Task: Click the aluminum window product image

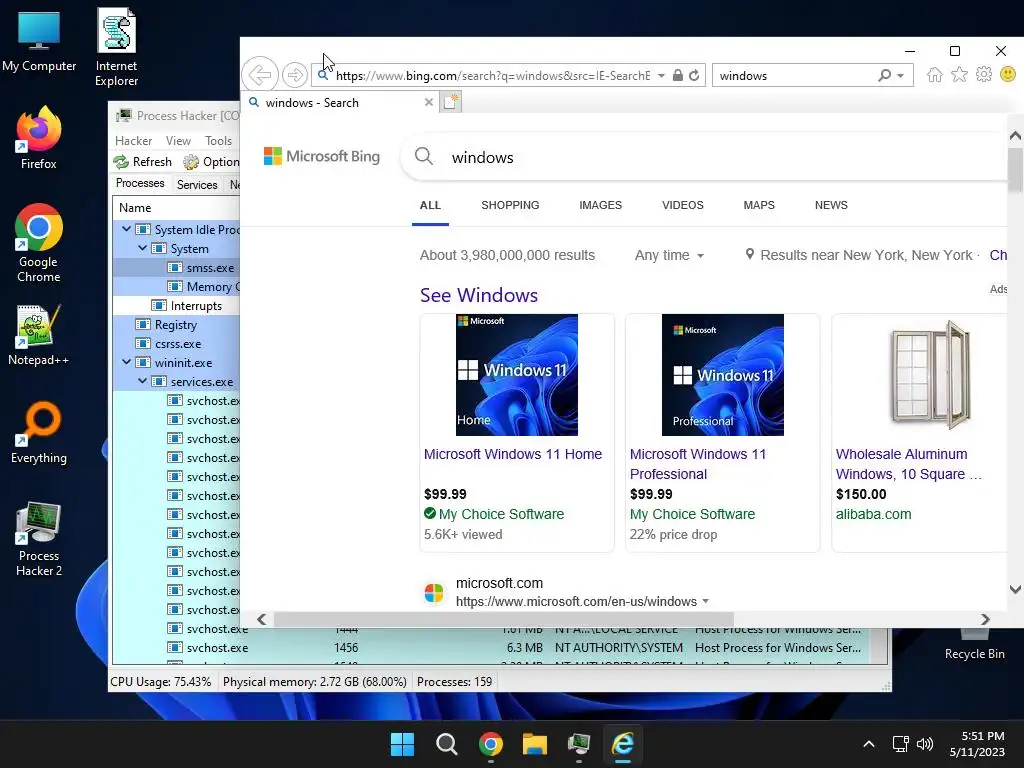Action: tap(930, 375)
